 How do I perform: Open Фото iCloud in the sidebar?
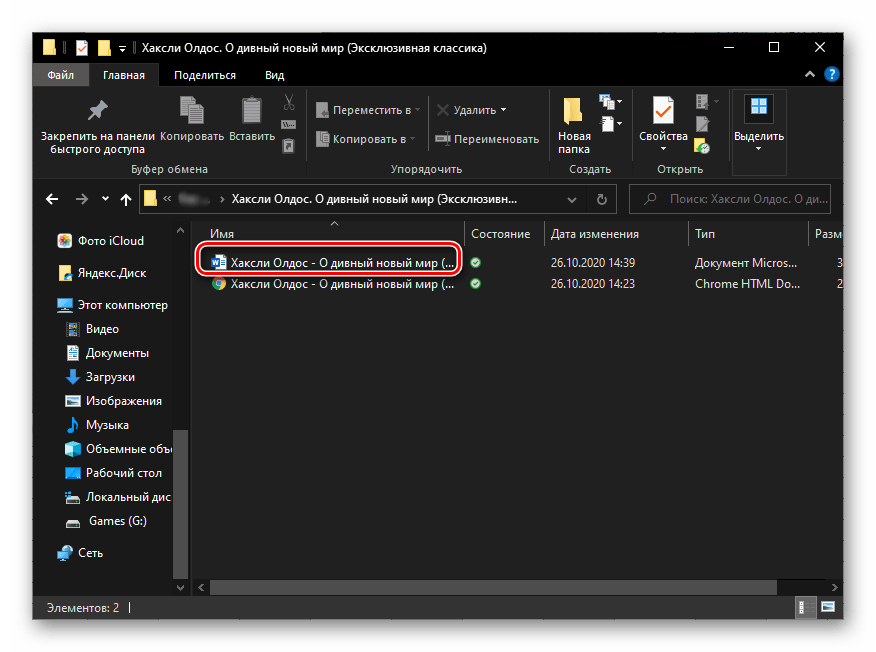101,241
